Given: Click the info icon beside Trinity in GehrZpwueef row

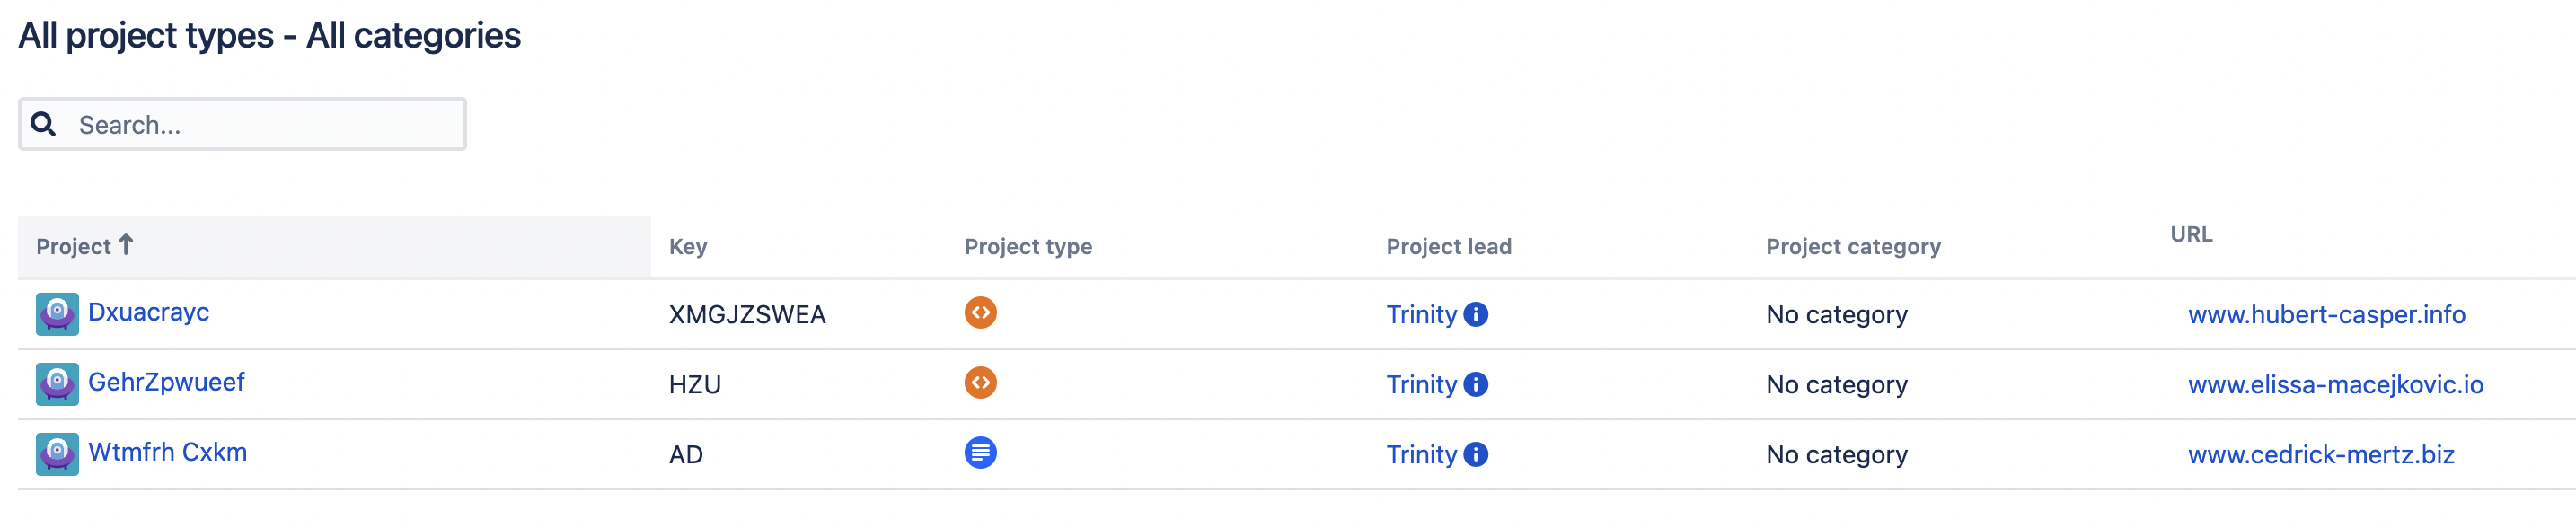Looking at the screenshot, I should (1476, 384).
